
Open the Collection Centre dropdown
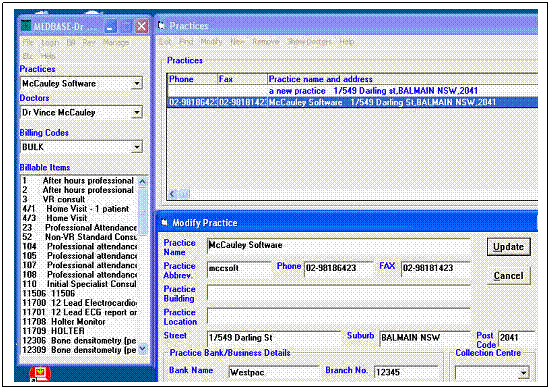click(x=523, y=372)
